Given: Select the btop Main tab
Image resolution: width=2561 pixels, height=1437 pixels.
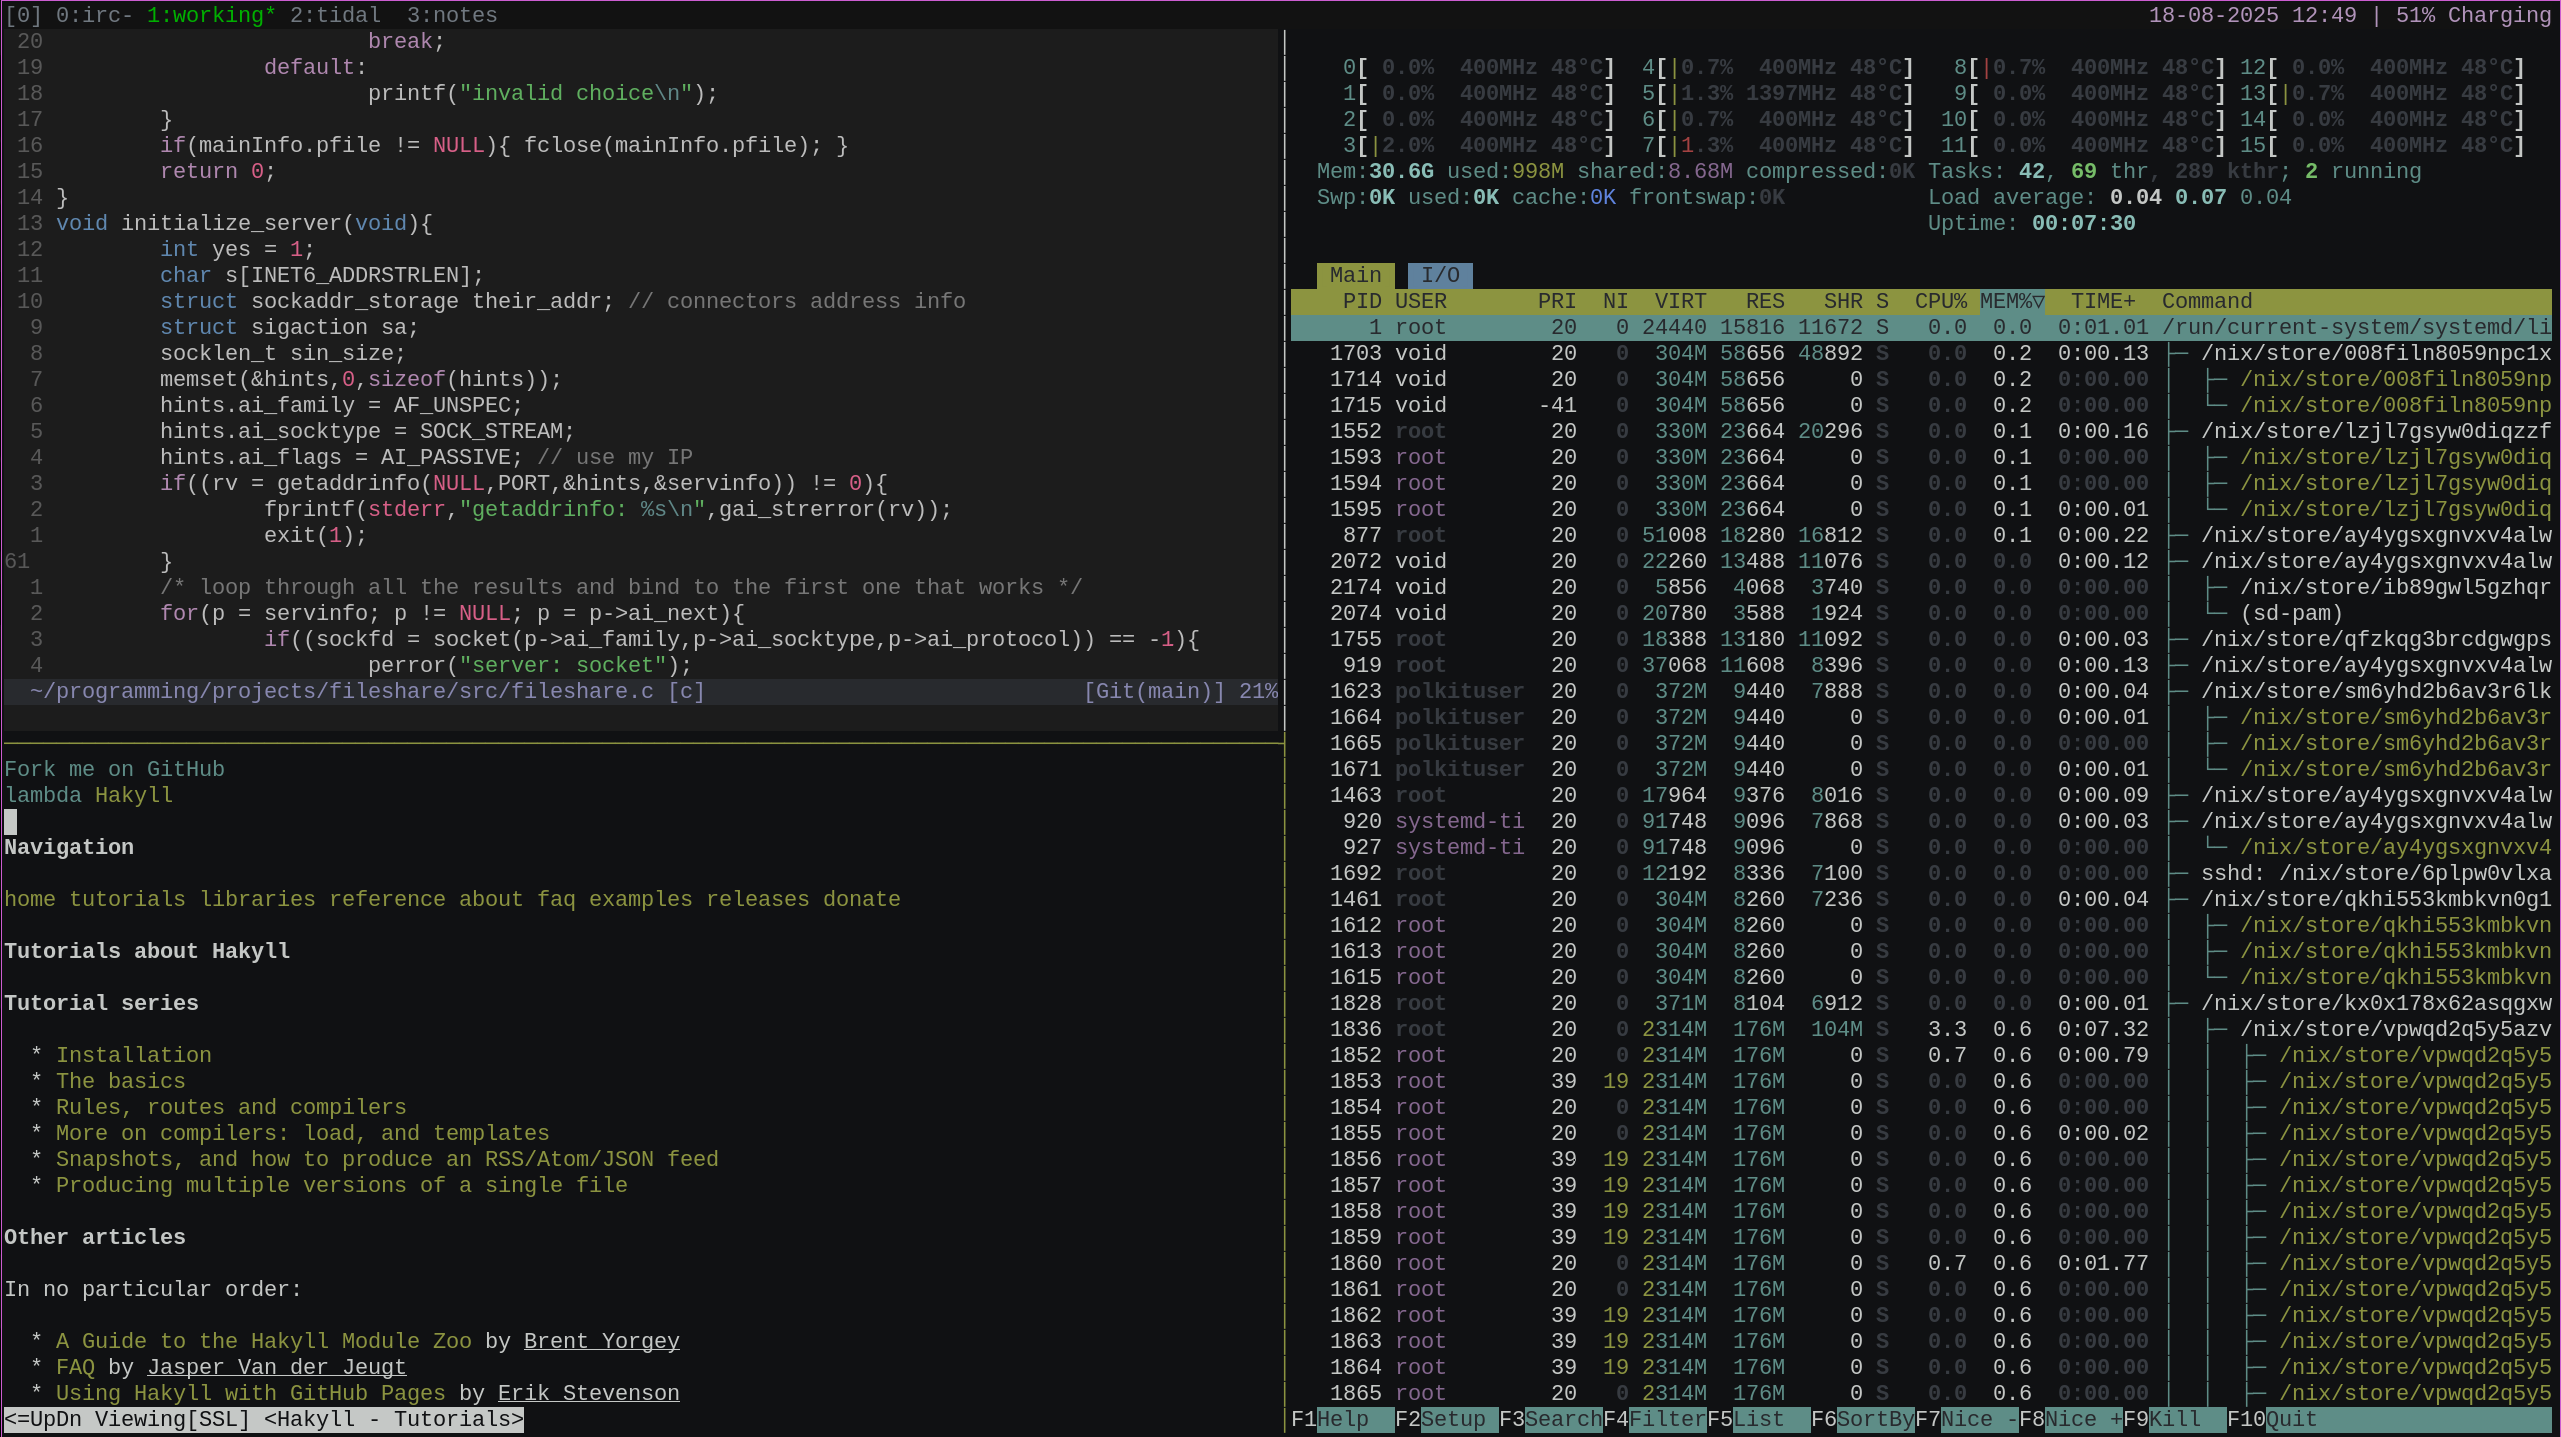Looking at the screenshot, I should [x=1355, y=275].
